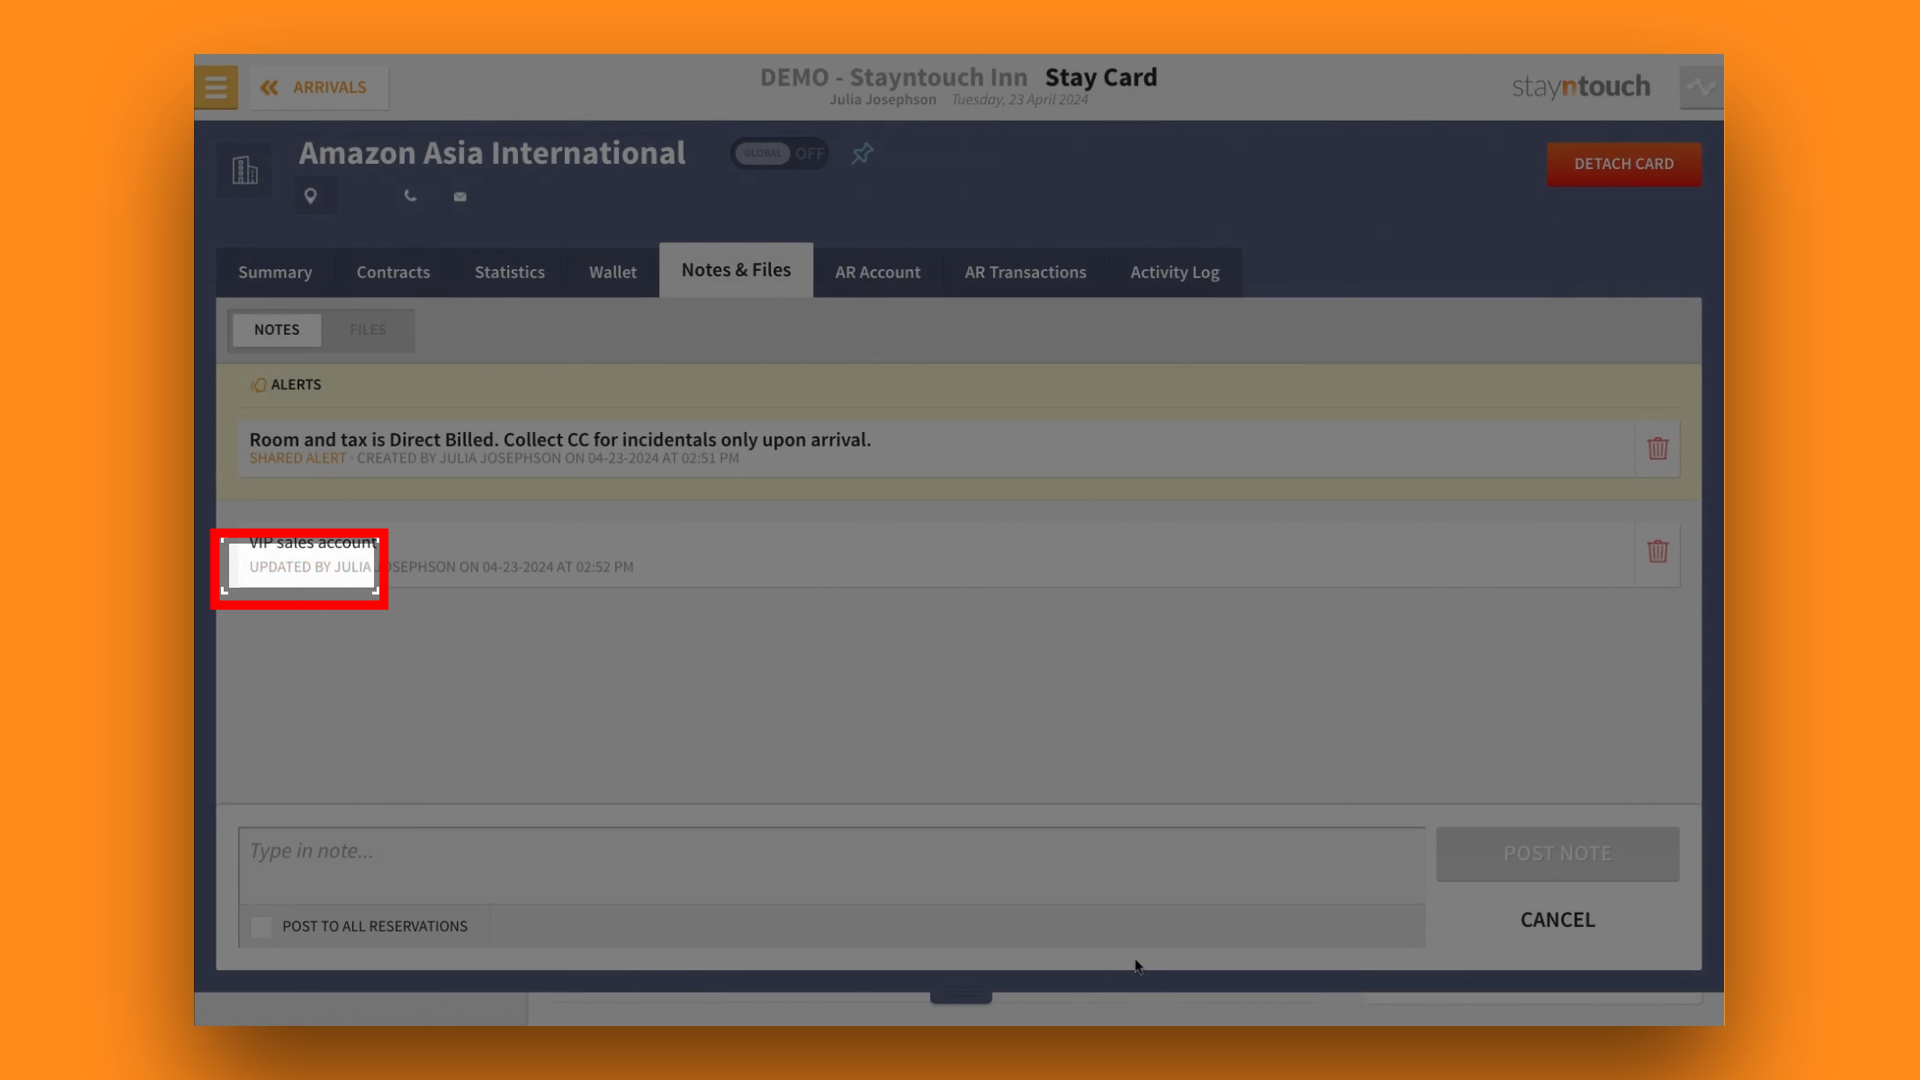Switch to the Activity Log tab
1920x1080 pixels.
click(x=1174, y=272)
